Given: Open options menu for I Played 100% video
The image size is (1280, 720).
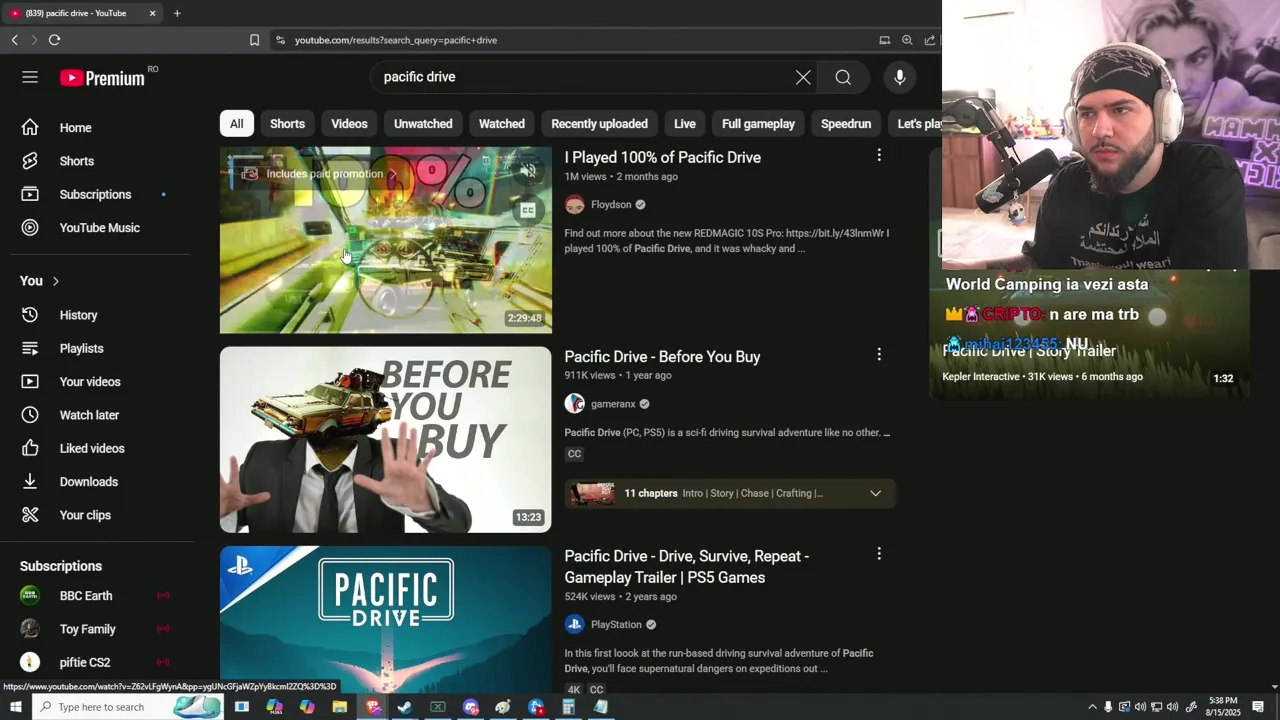Looking at the screenshot, I should coord(879,155).
